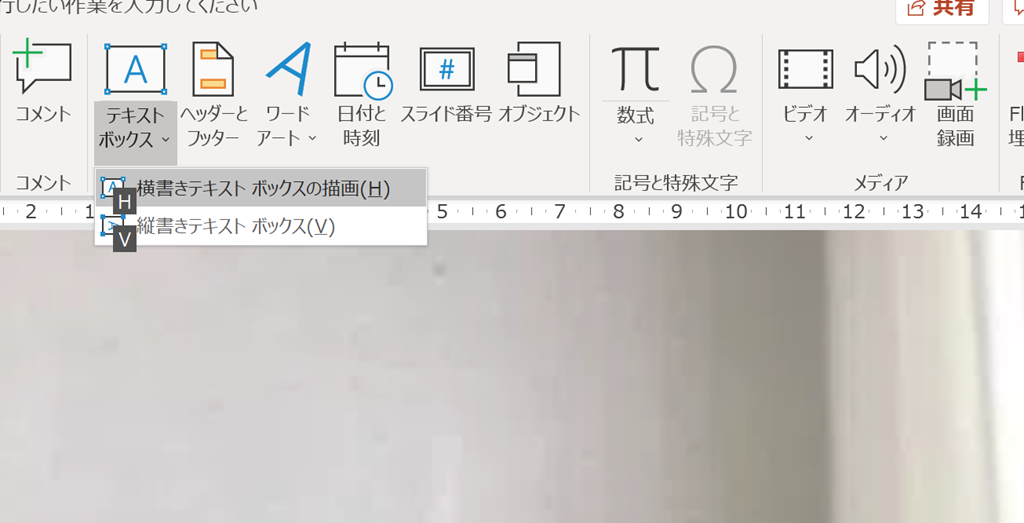Open ヘッダーとフッター (header and footer)
The width and height of the screenshot is (1024, 523).
pos(212,68)
